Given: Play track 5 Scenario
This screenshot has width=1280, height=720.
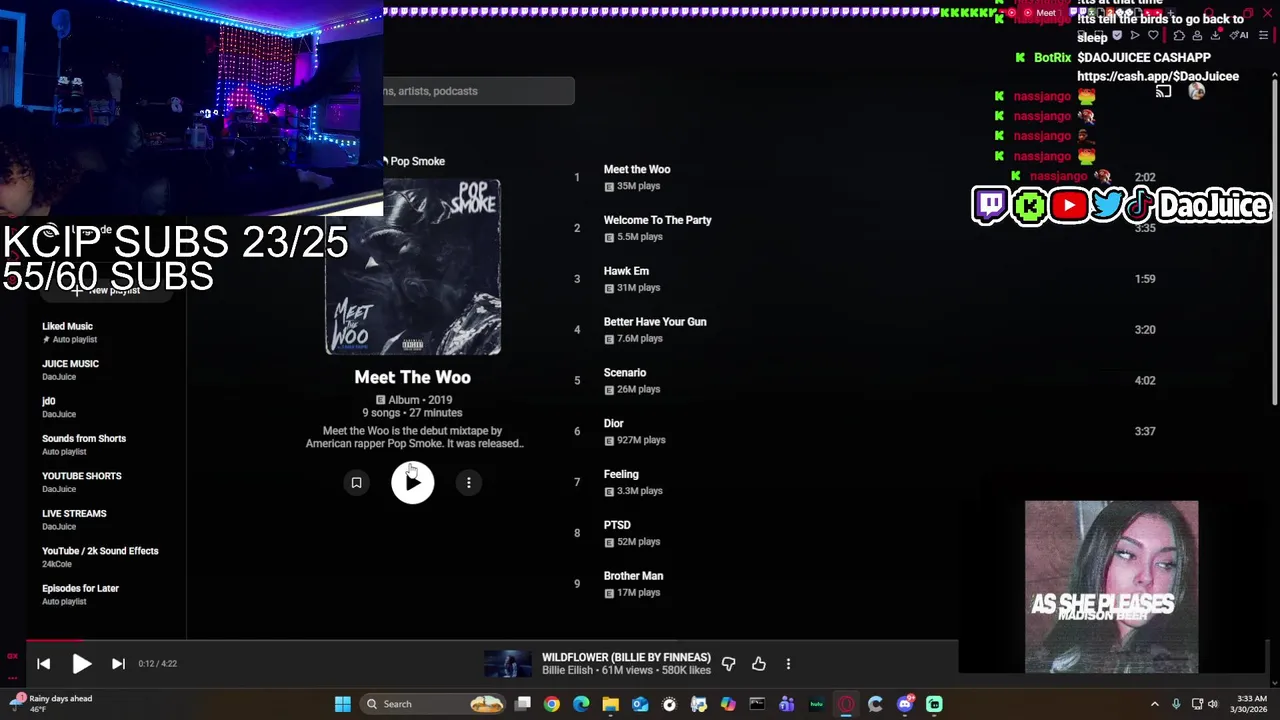Looking at the screenshot, I should pyautogui.click(x=625, y=373).
